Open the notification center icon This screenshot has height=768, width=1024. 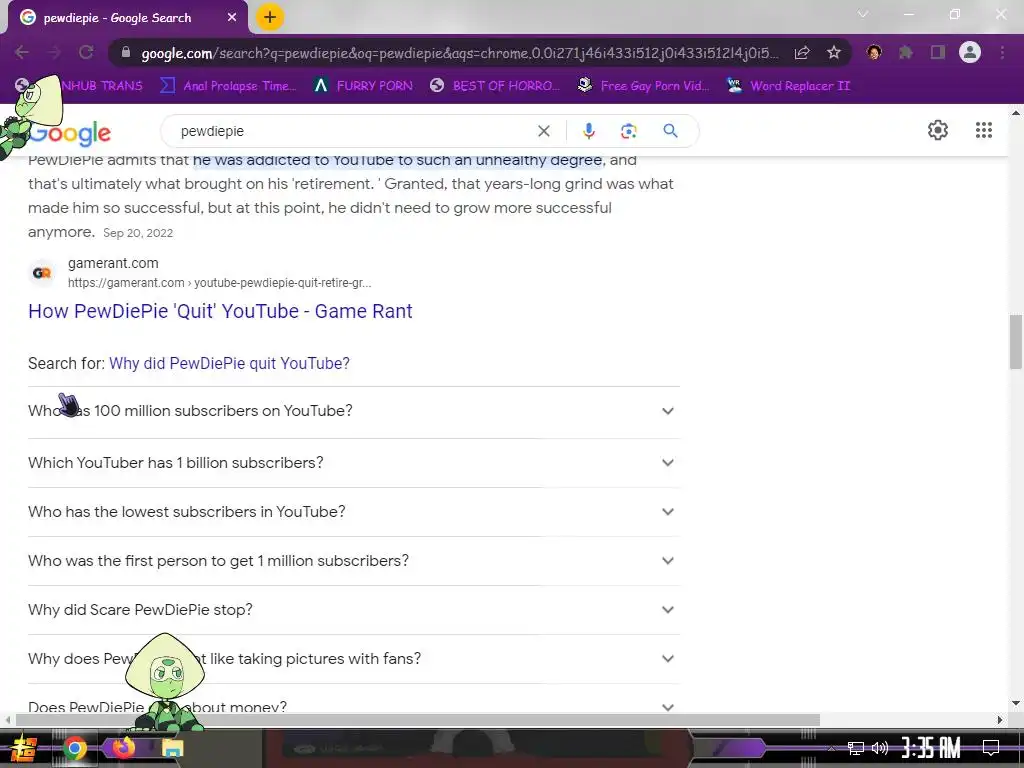991,748
